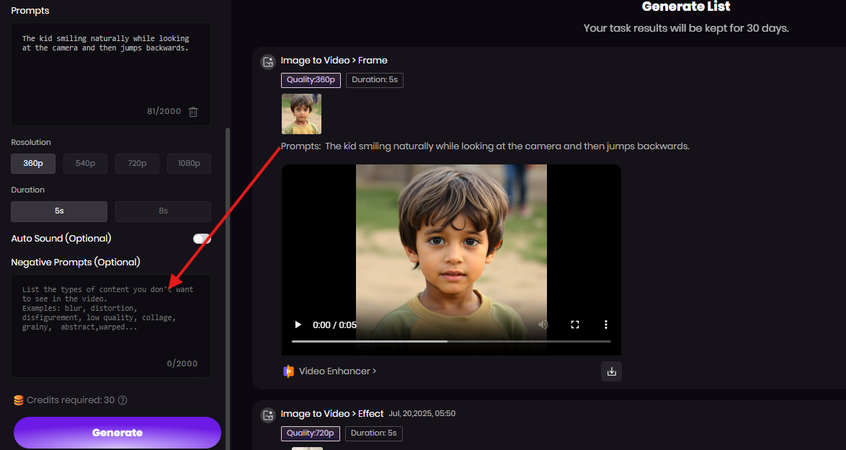
Task: Open the Video Enhancer link
Action: [337, 371]
